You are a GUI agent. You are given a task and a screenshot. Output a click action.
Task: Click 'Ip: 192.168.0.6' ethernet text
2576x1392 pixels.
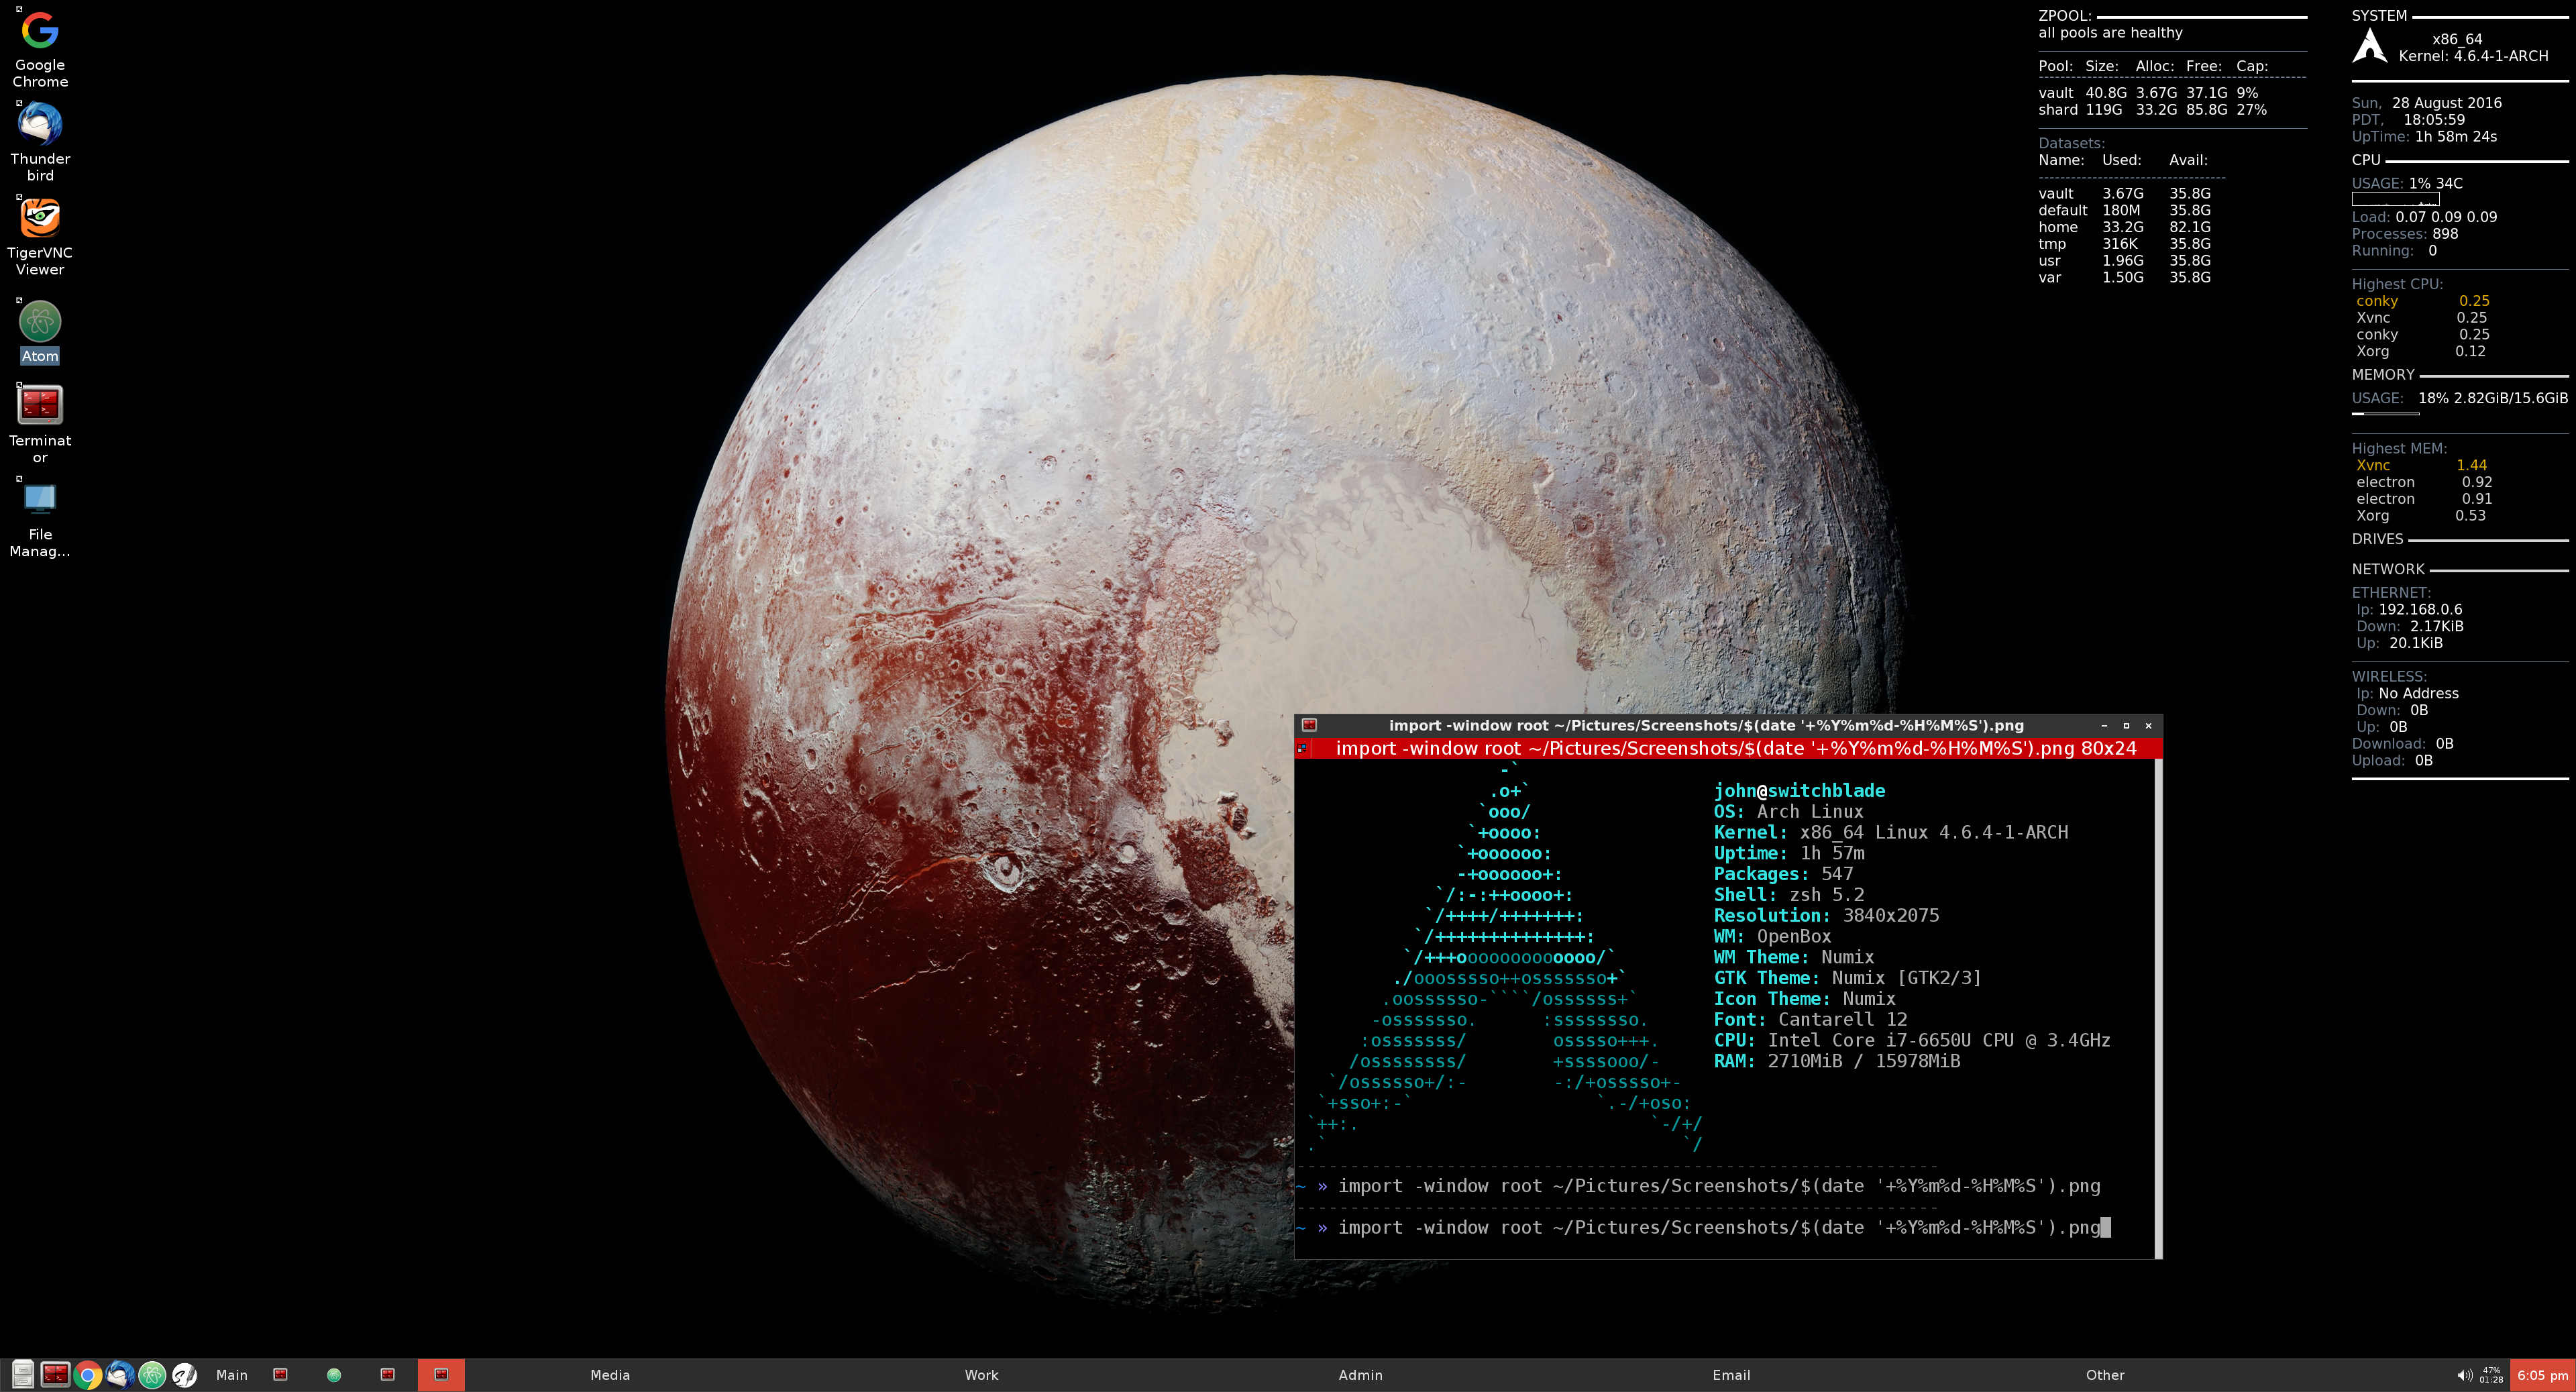[2409, 609]
